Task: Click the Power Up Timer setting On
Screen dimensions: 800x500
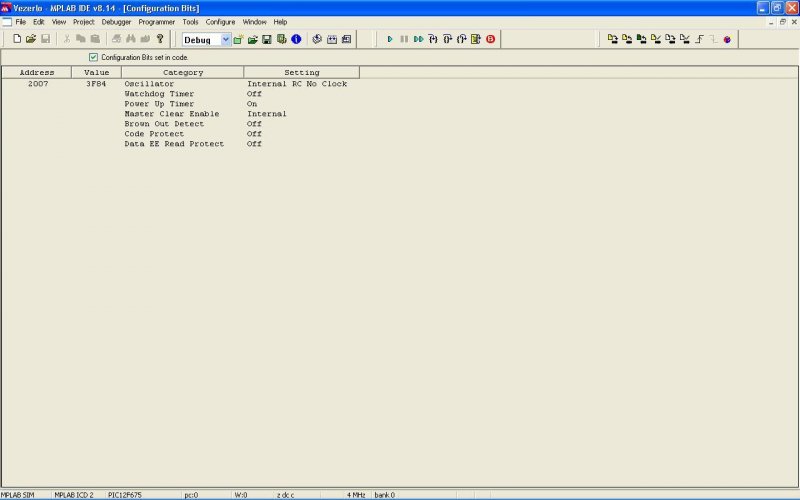Action: coord(252,104)
